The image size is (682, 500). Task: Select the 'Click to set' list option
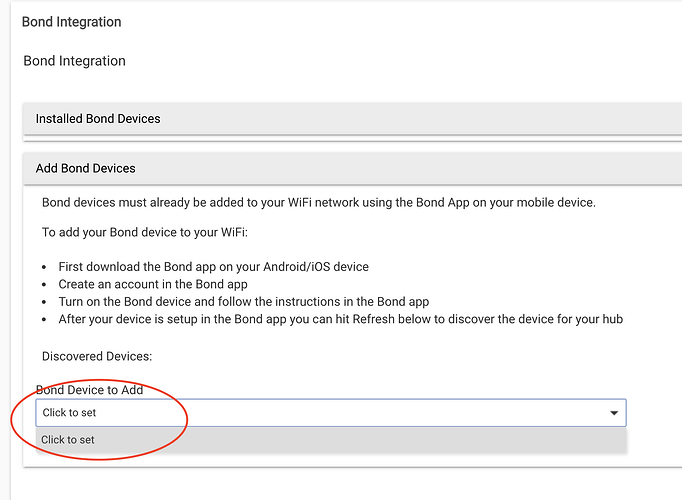(331, 440)
